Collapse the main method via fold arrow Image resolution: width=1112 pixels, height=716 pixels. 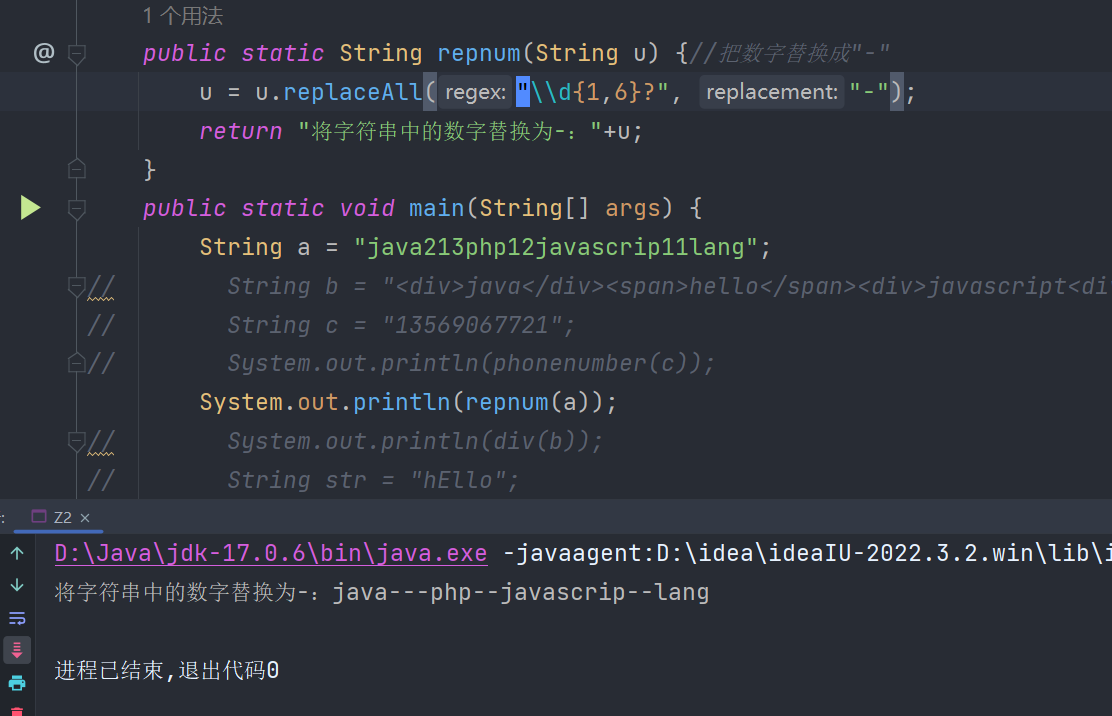point(76,207)
